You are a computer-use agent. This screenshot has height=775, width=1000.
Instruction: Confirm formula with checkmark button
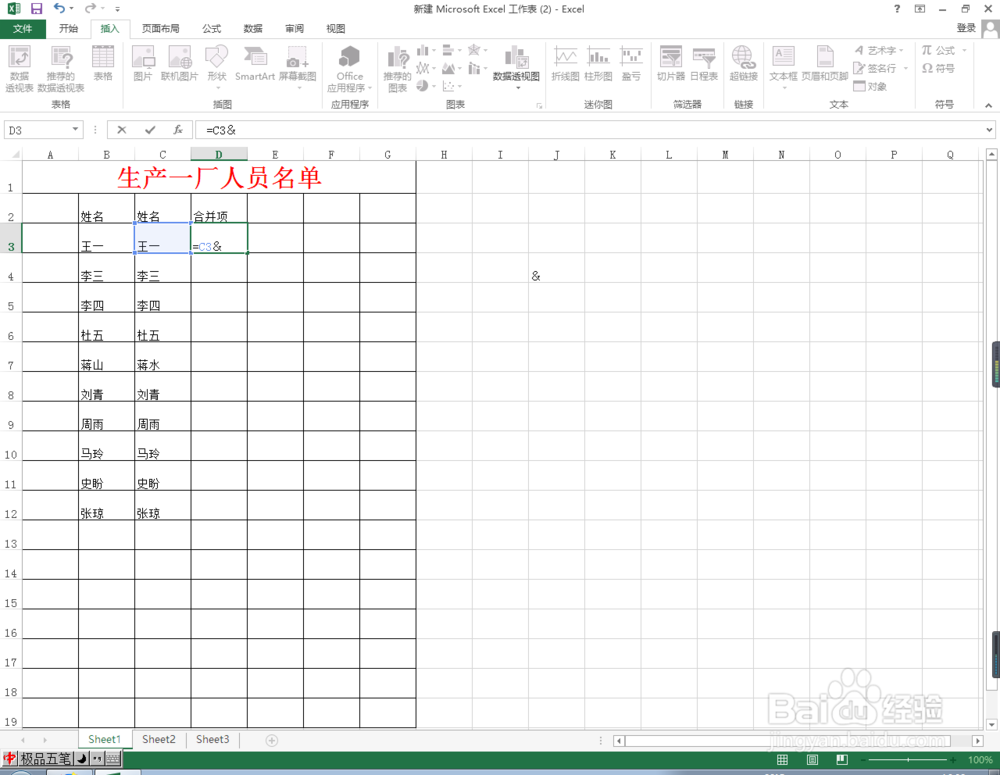pos(150,130)
